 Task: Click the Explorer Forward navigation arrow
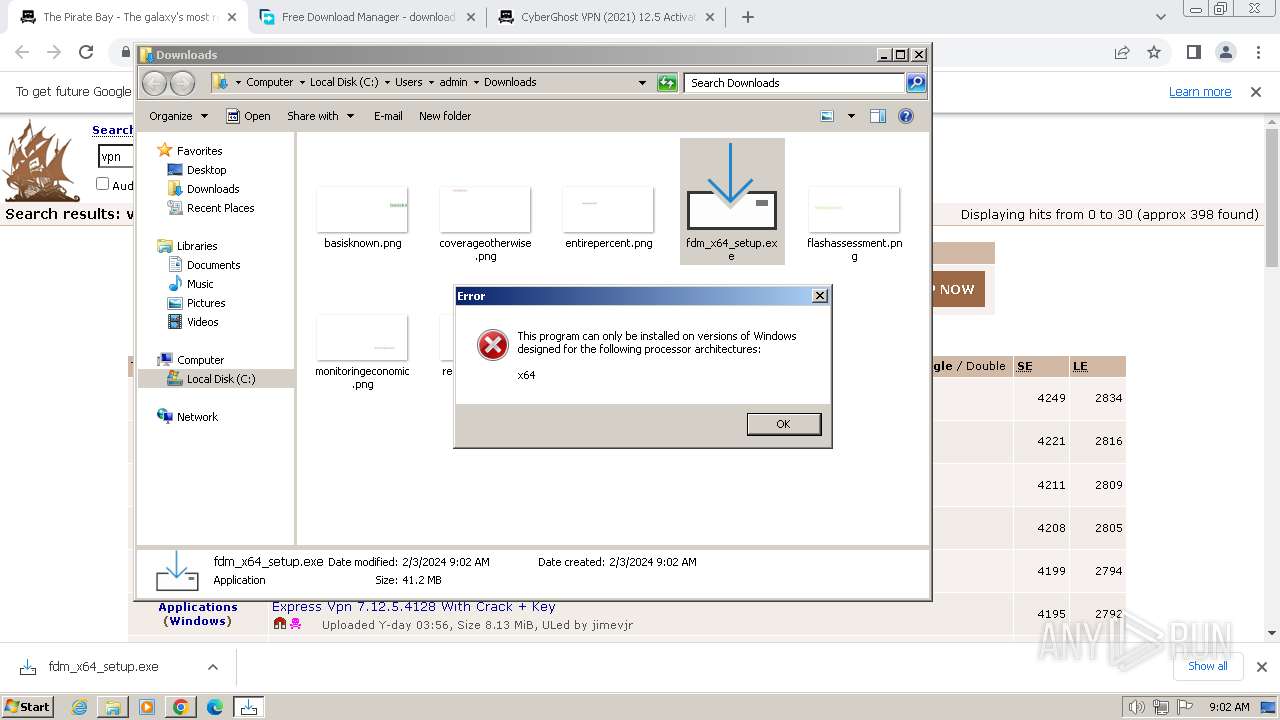[x=182, y=83]
